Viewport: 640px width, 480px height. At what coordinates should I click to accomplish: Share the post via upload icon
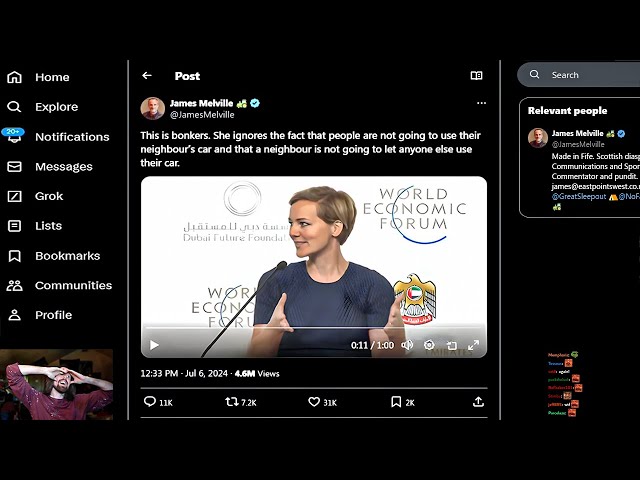[x=478, y=402]
